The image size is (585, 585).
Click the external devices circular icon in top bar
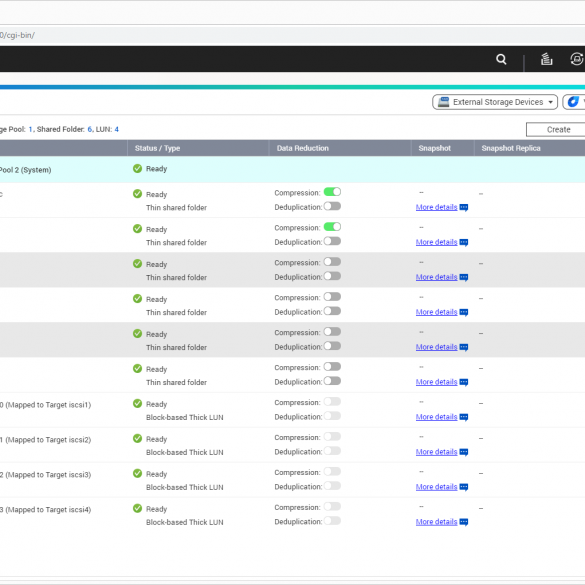(x=577, y=59)
